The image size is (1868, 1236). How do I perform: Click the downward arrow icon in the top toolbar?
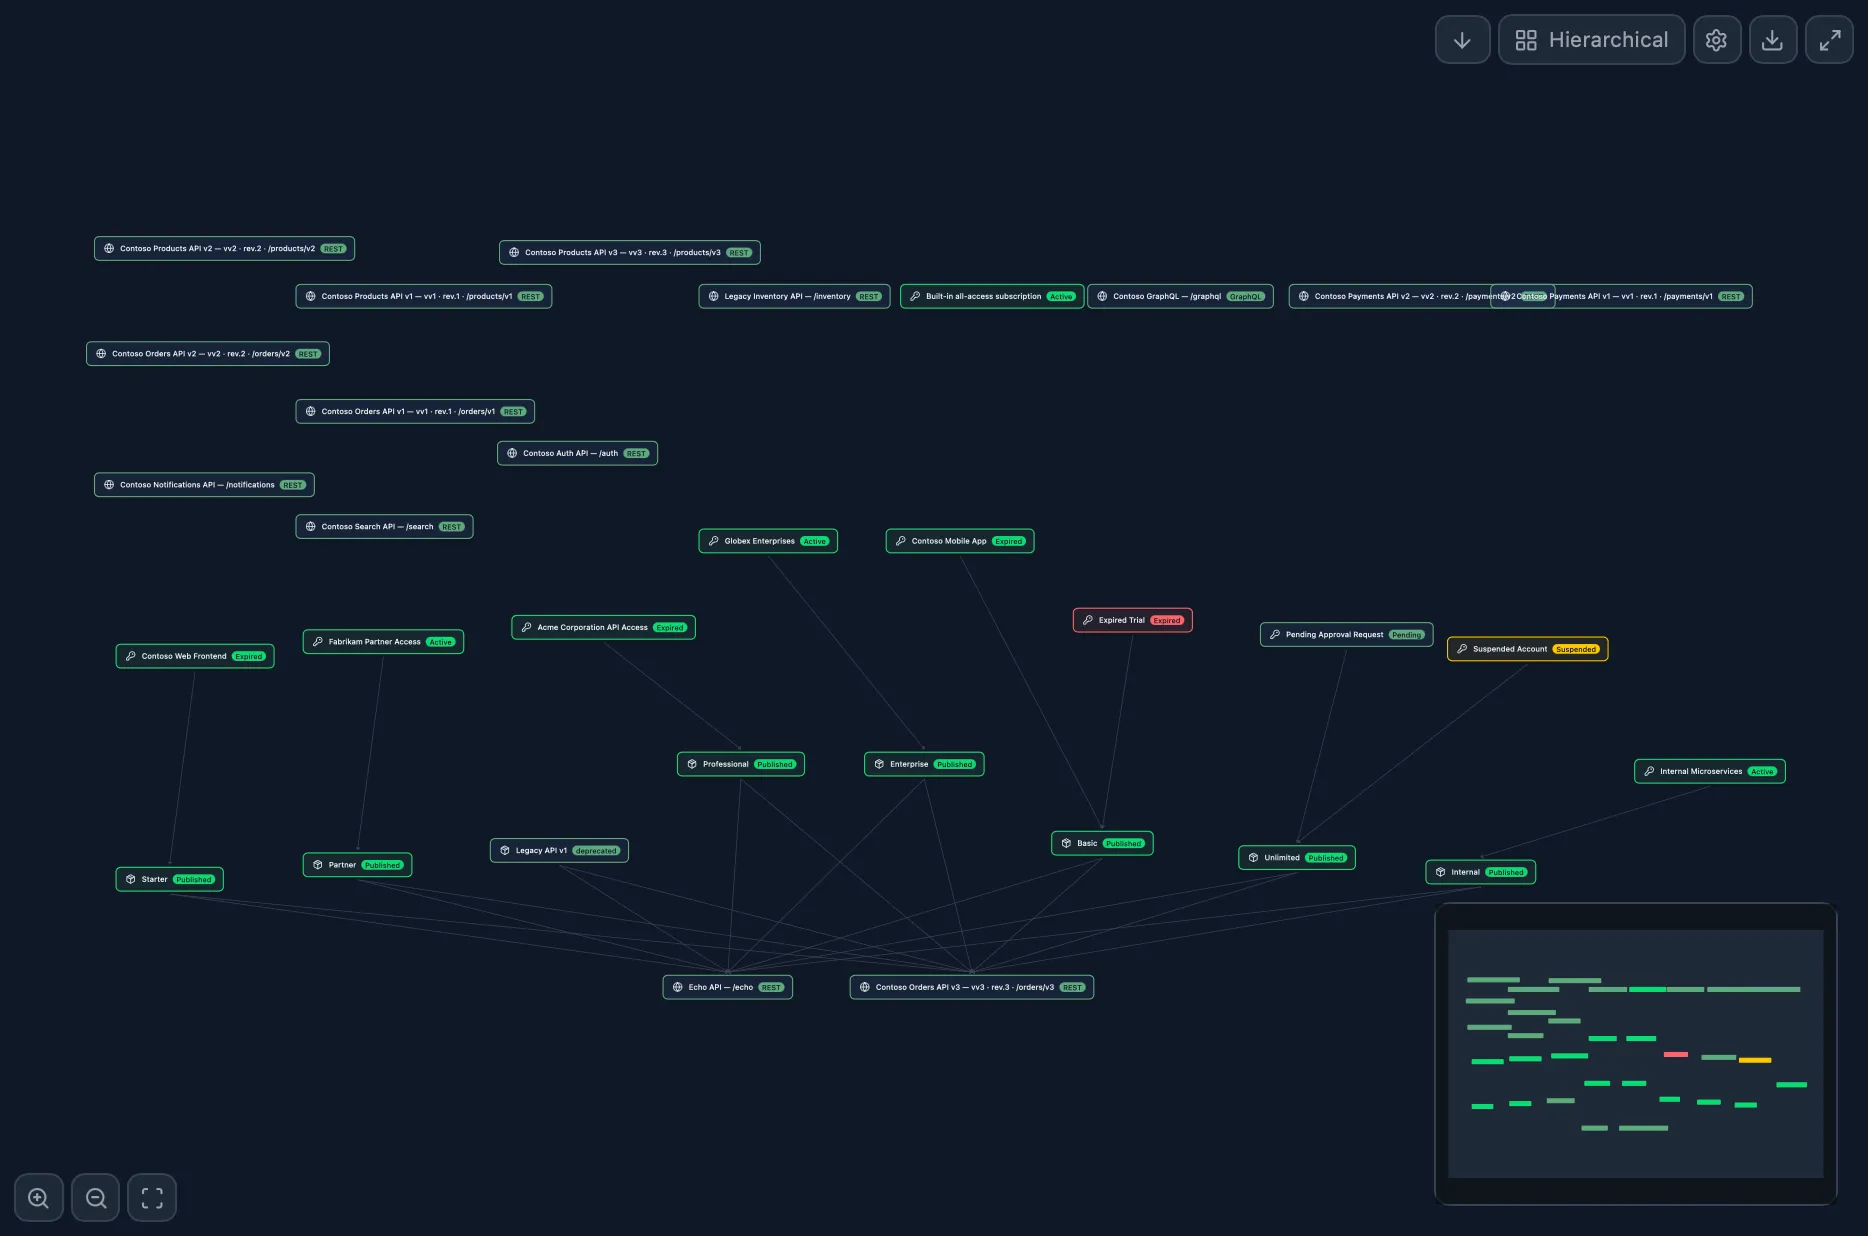tap(1462, 39)
